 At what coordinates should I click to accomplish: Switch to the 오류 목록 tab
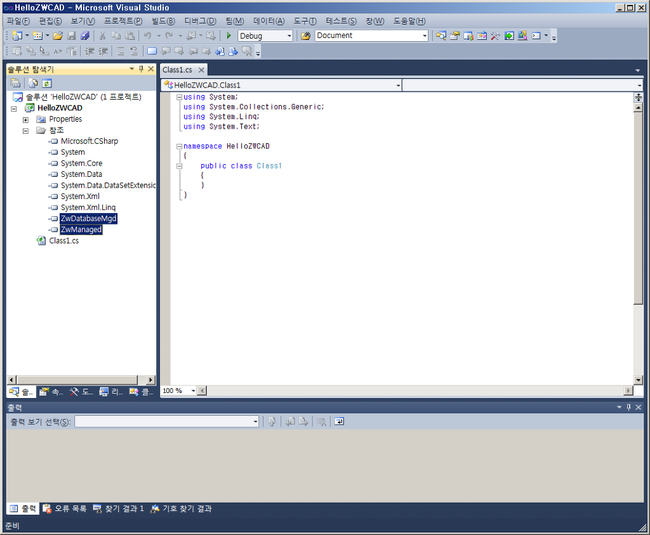click(65, 508)
